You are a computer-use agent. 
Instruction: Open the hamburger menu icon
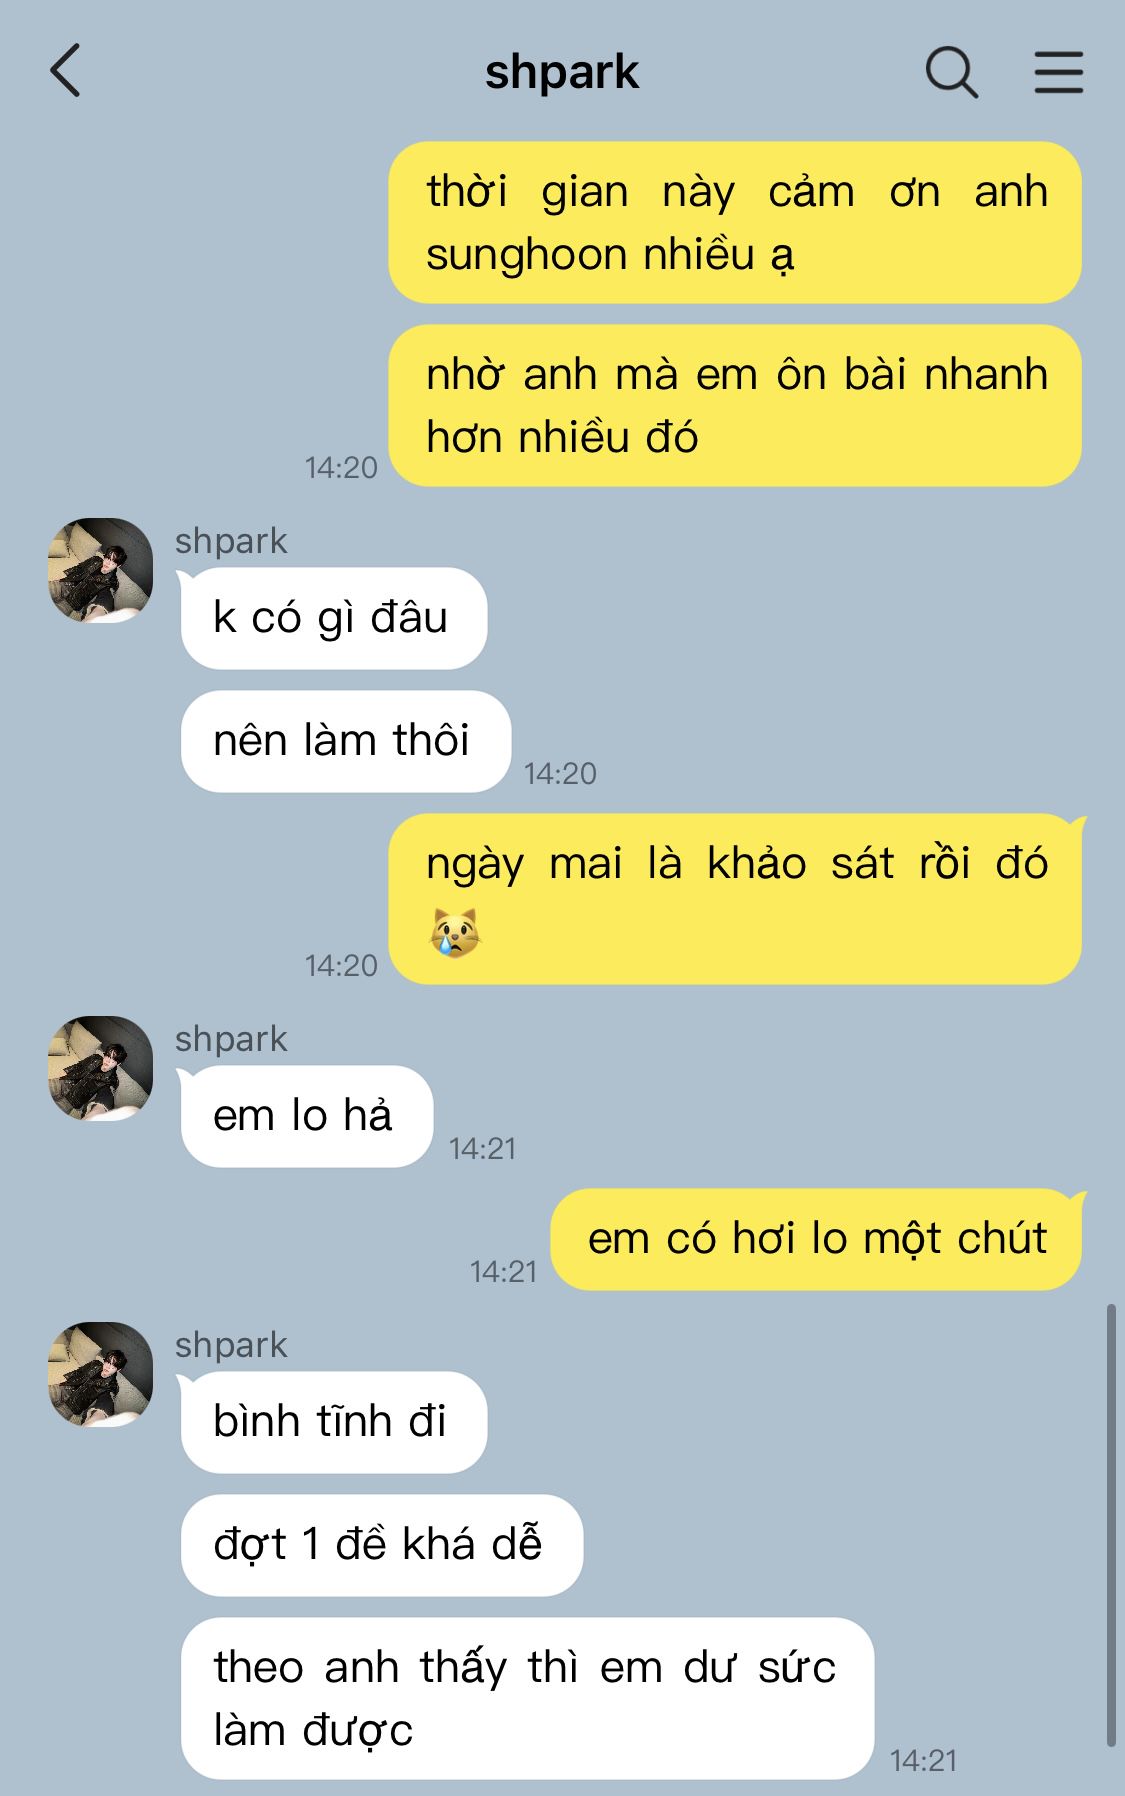[1058, 72]
